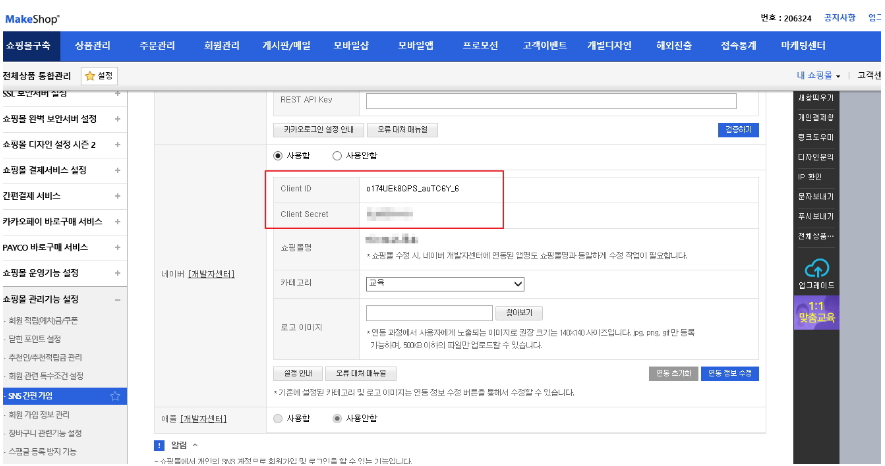
Task: Open 네이버 개발자센터 link
Action: (x=211, y=274)
